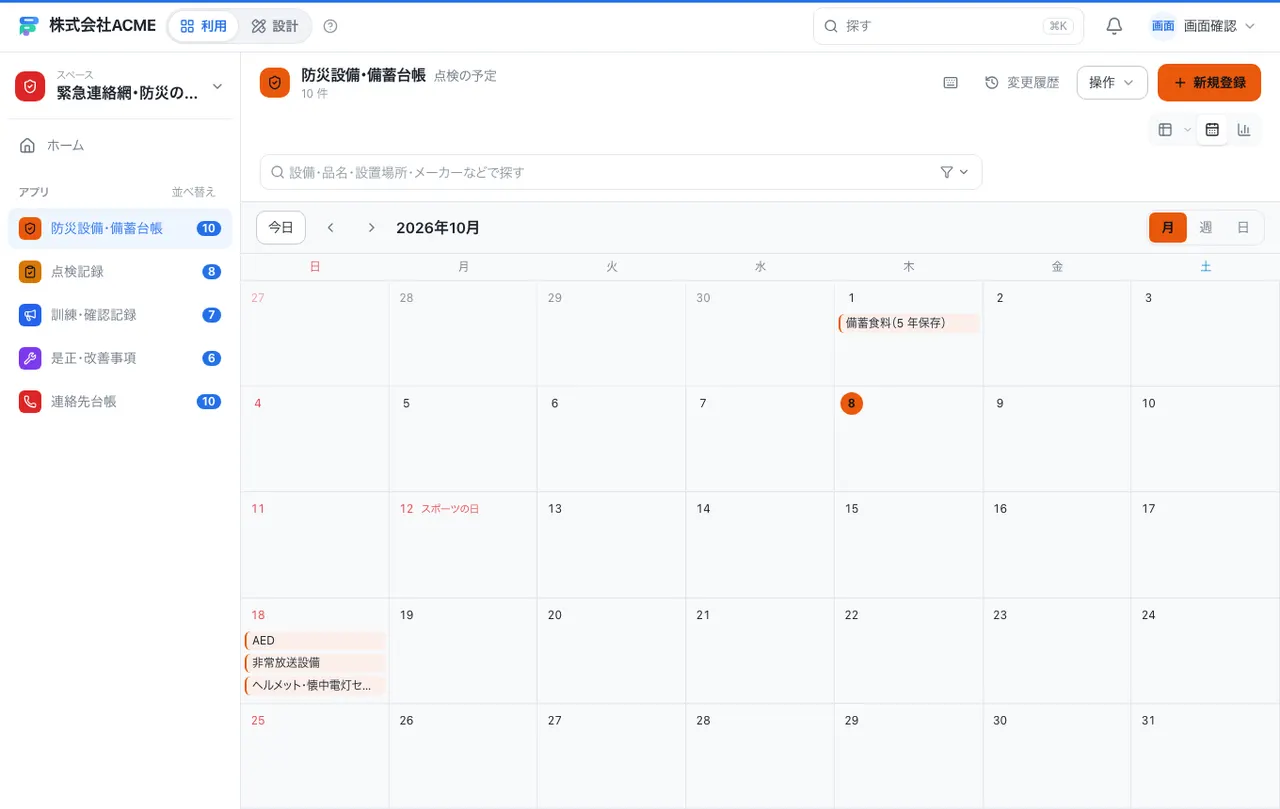Open the 非常放送設備 calendar event
This screenshot has width=1280, height=809.
(314, 663)
